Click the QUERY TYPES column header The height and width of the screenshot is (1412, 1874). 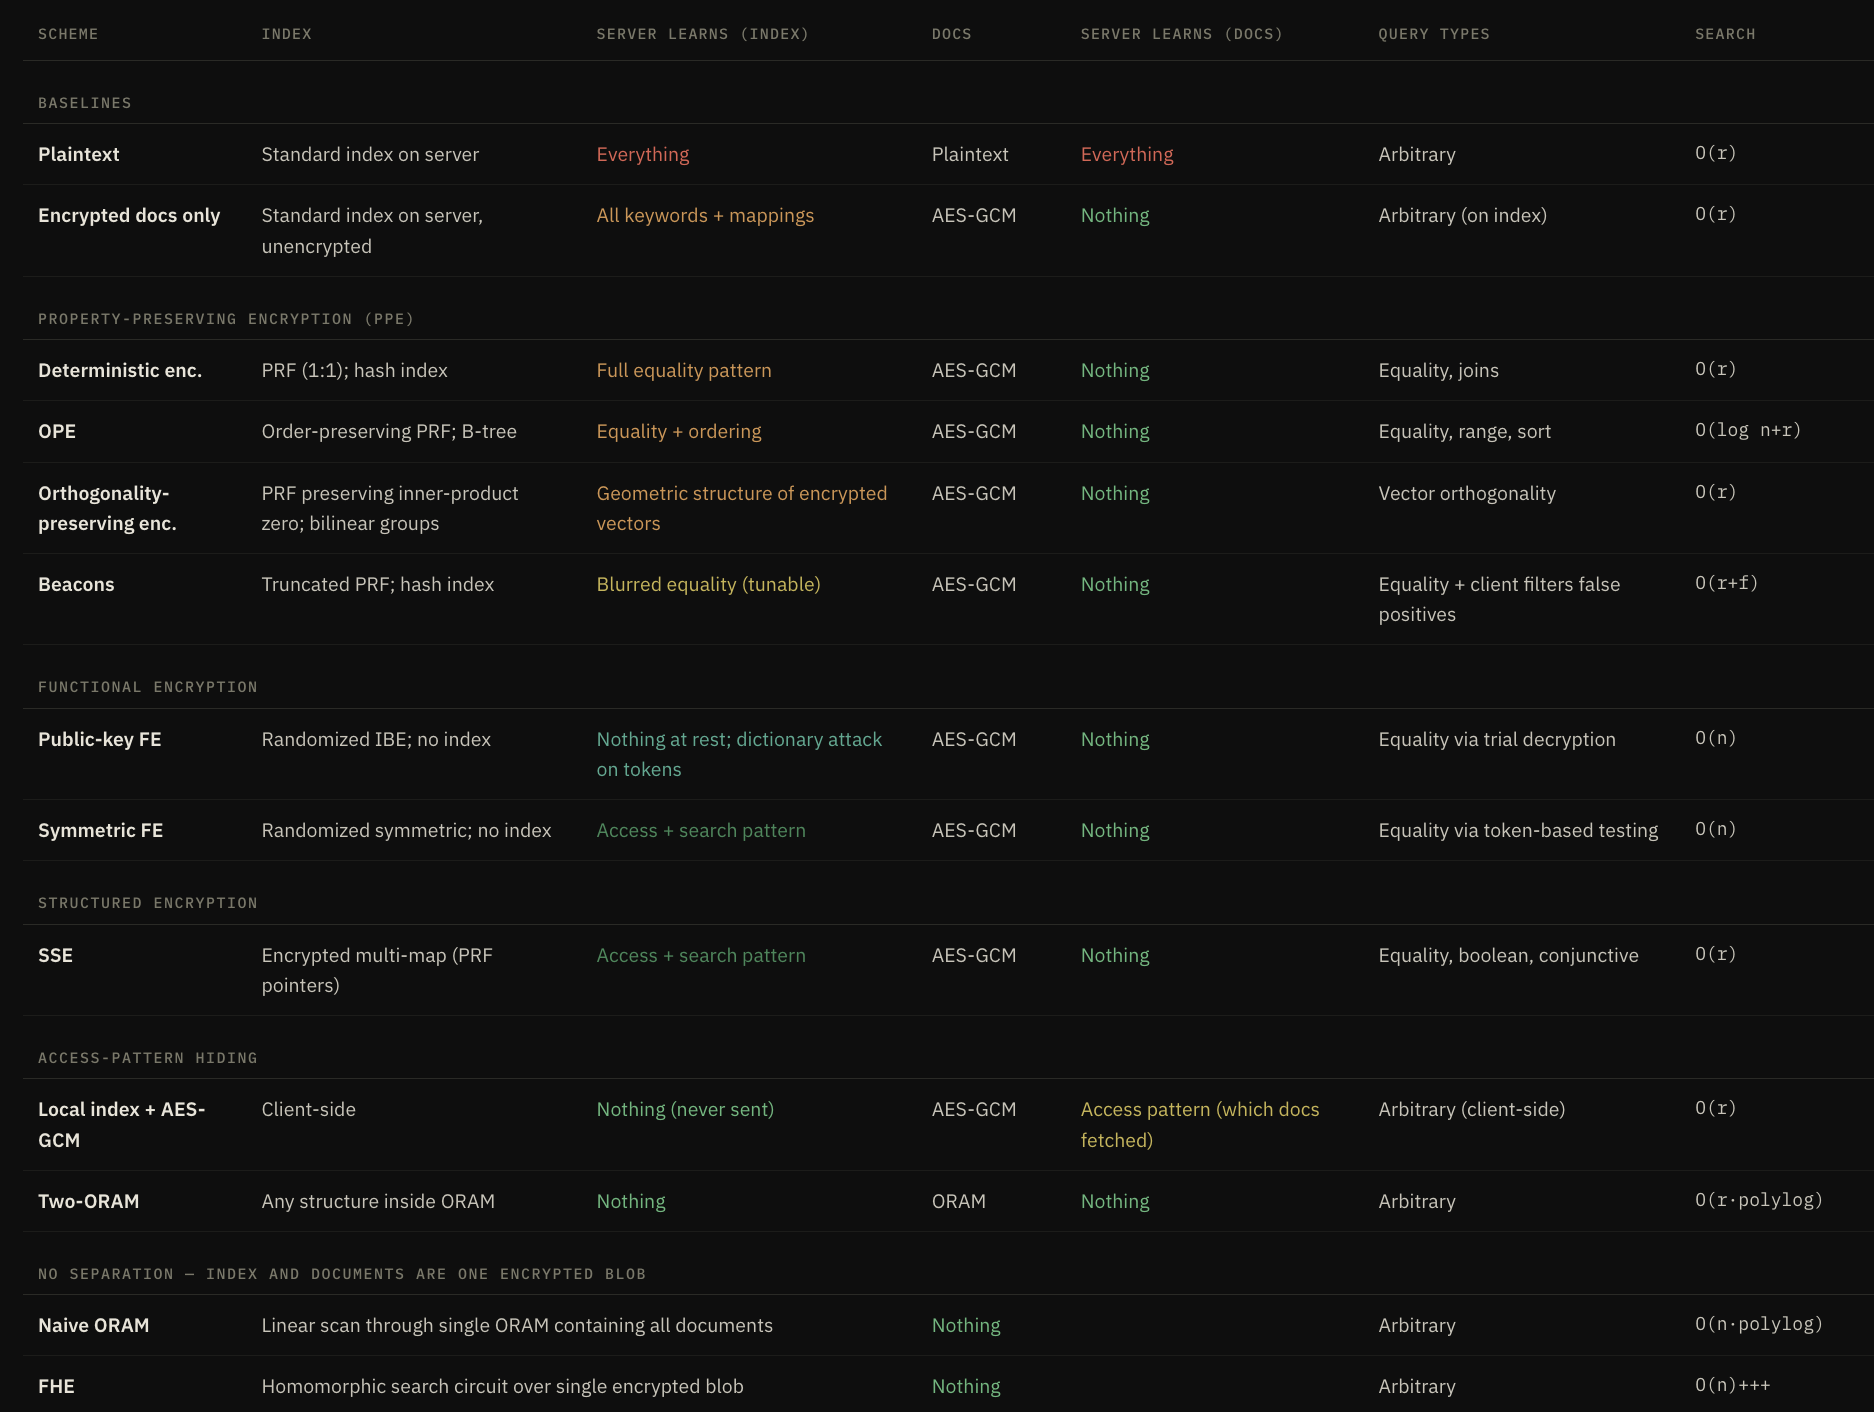(1433, 34)
